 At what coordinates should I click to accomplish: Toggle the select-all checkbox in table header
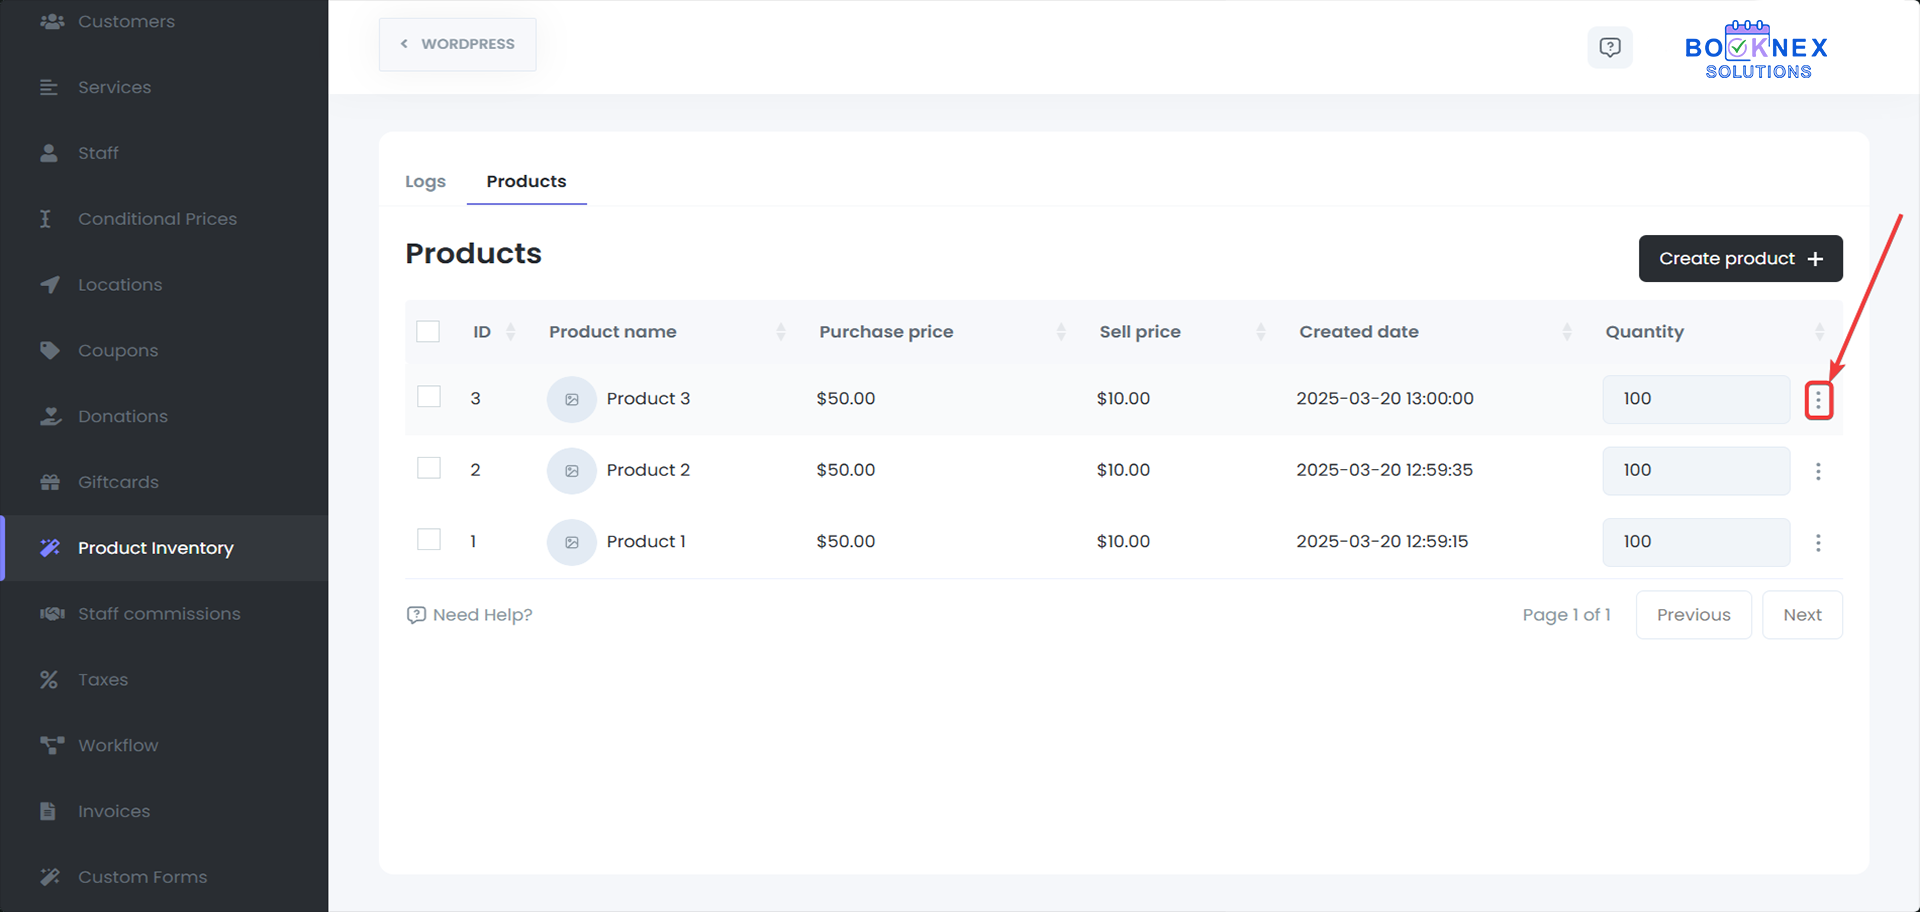(428, 331)
